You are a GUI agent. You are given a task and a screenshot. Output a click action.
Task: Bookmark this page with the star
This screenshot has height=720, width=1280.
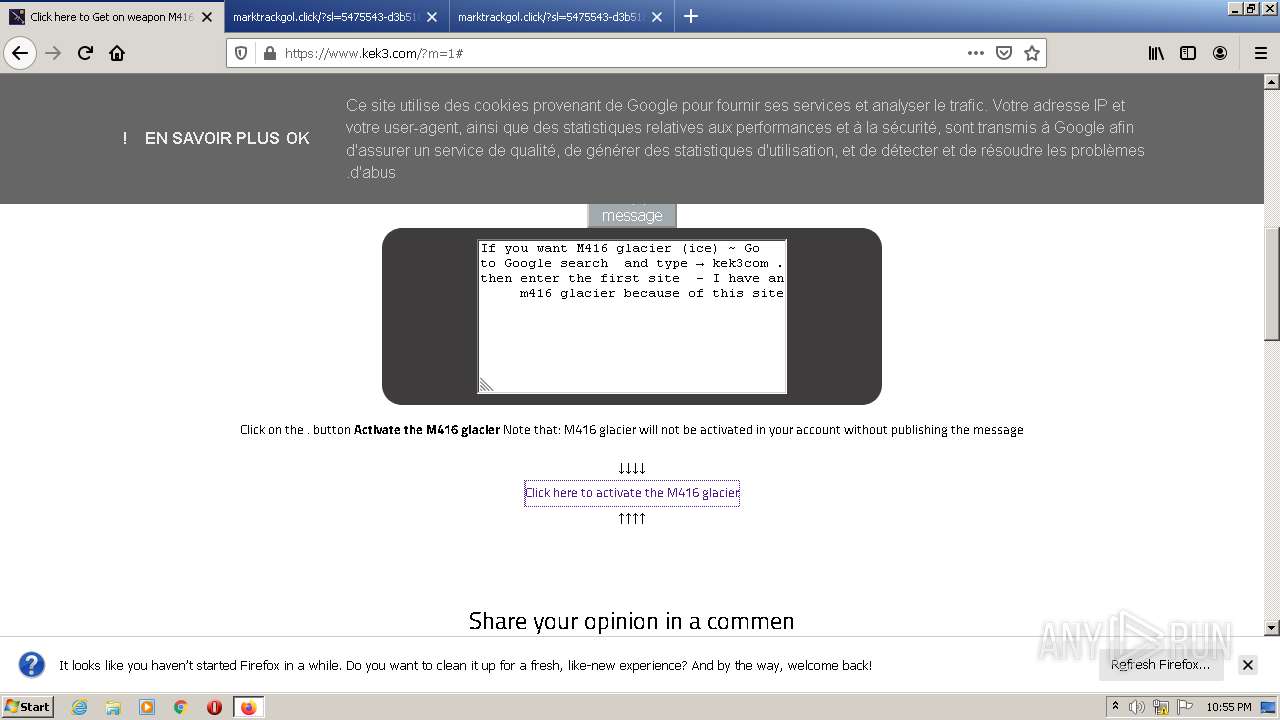pos(1032,53)
